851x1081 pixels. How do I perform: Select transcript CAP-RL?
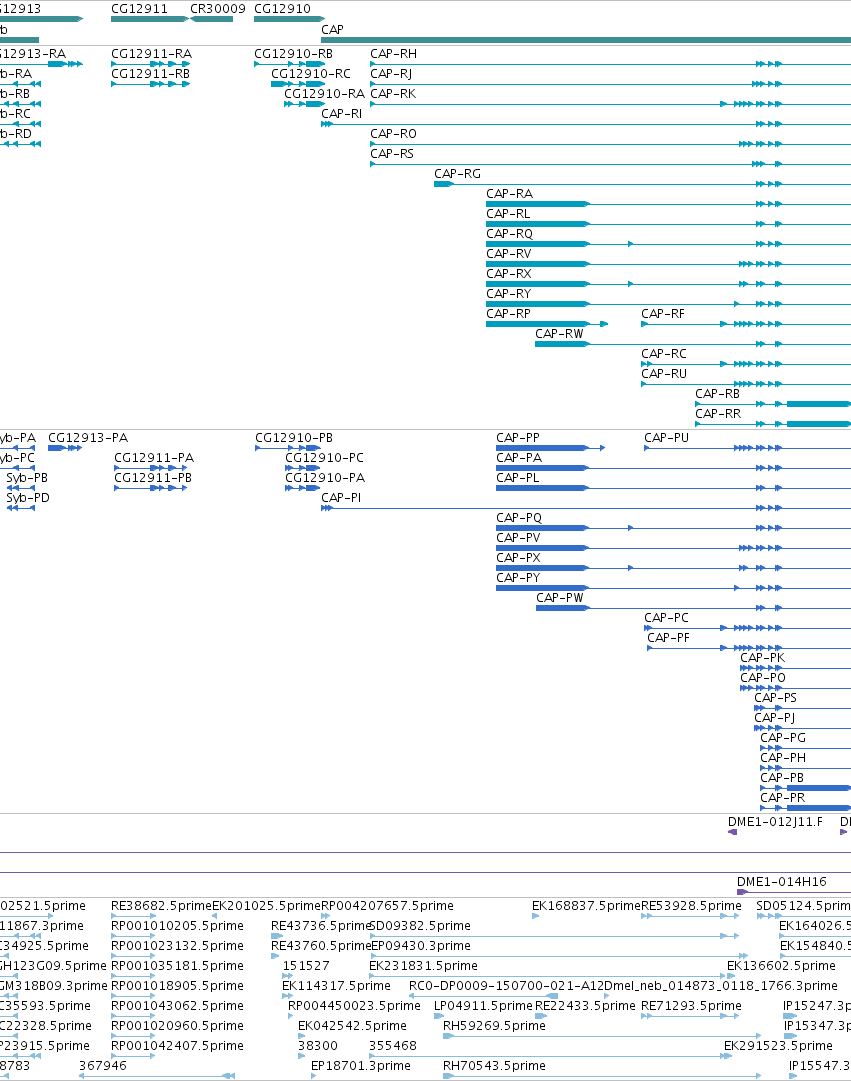pos(508,214)
